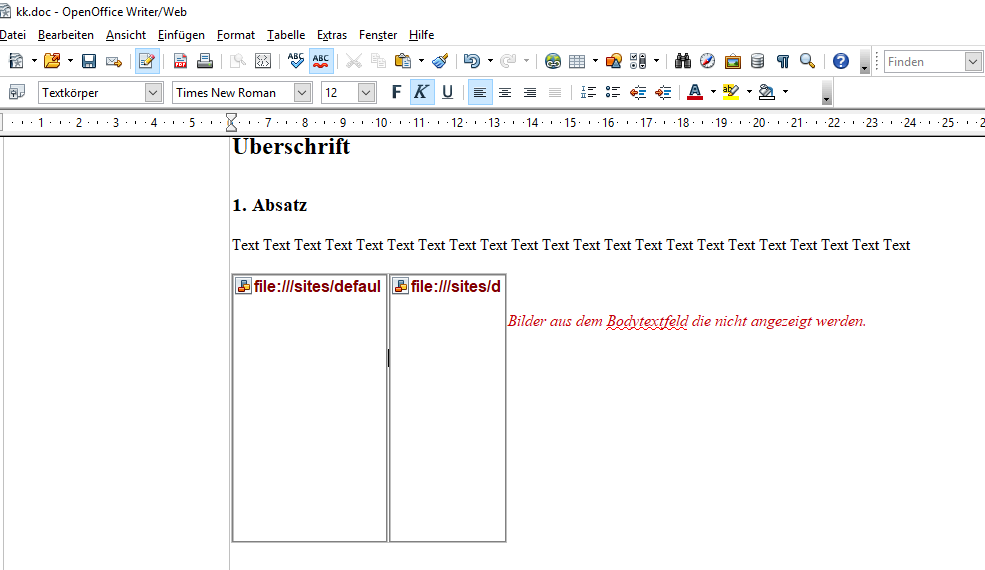Toggle italic (K) formatting
985x570 pixels.
pos(422,92)
